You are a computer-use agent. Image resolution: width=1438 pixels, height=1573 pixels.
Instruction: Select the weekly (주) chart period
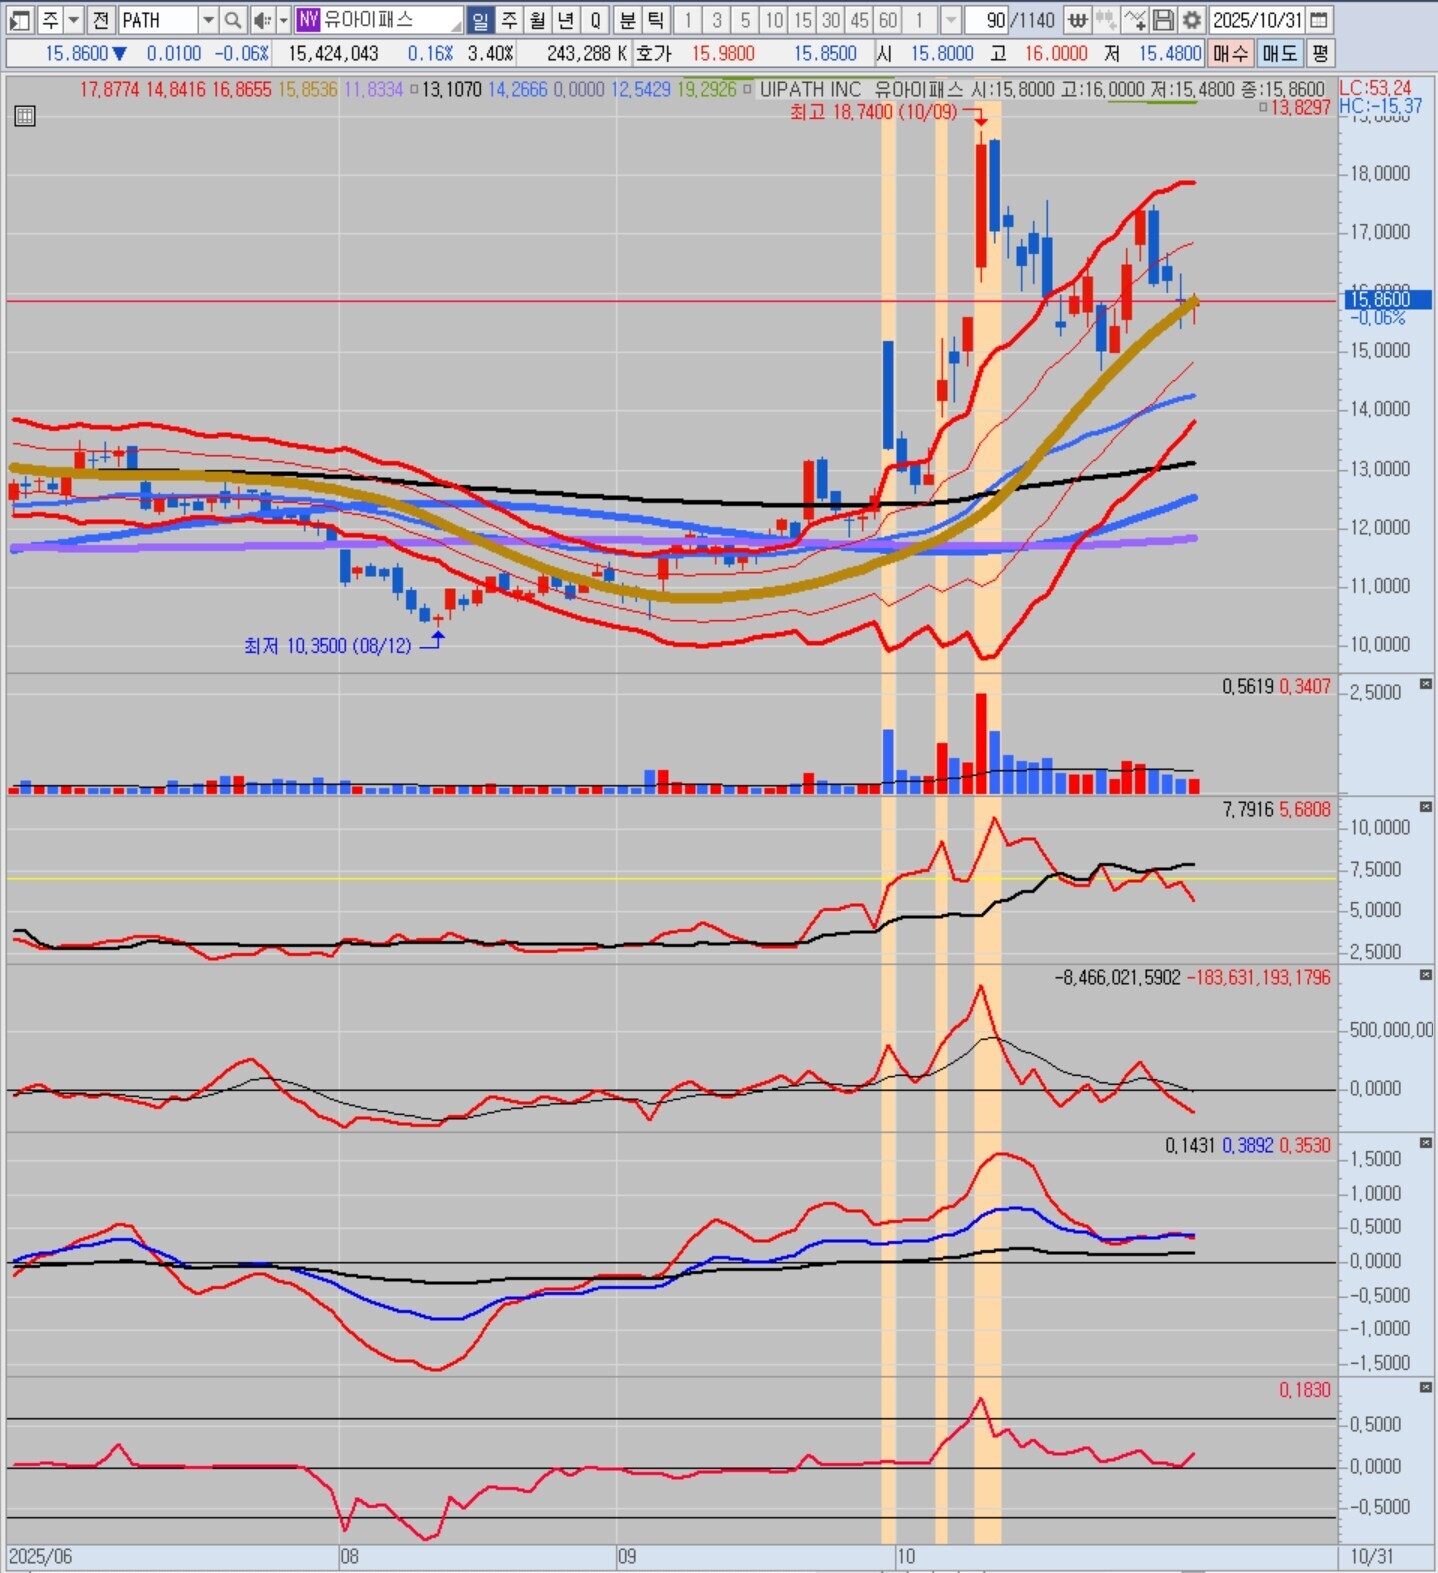(x=509, y=20)
